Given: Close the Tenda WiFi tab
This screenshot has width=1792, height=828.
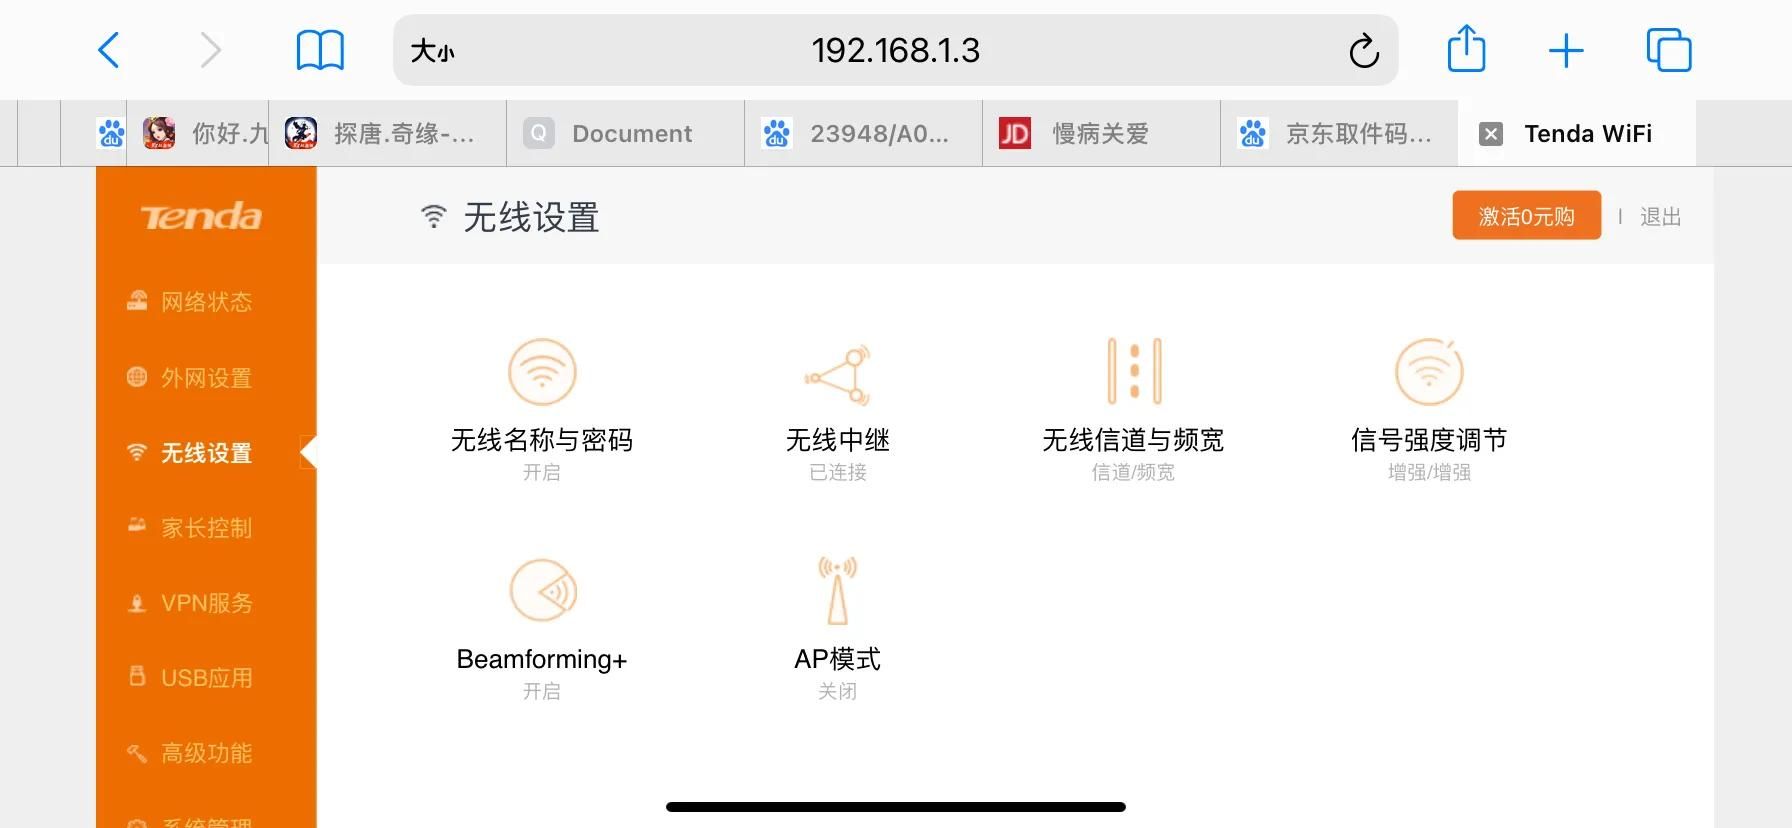Looking at the screenshot, I should click(1490, 134).
